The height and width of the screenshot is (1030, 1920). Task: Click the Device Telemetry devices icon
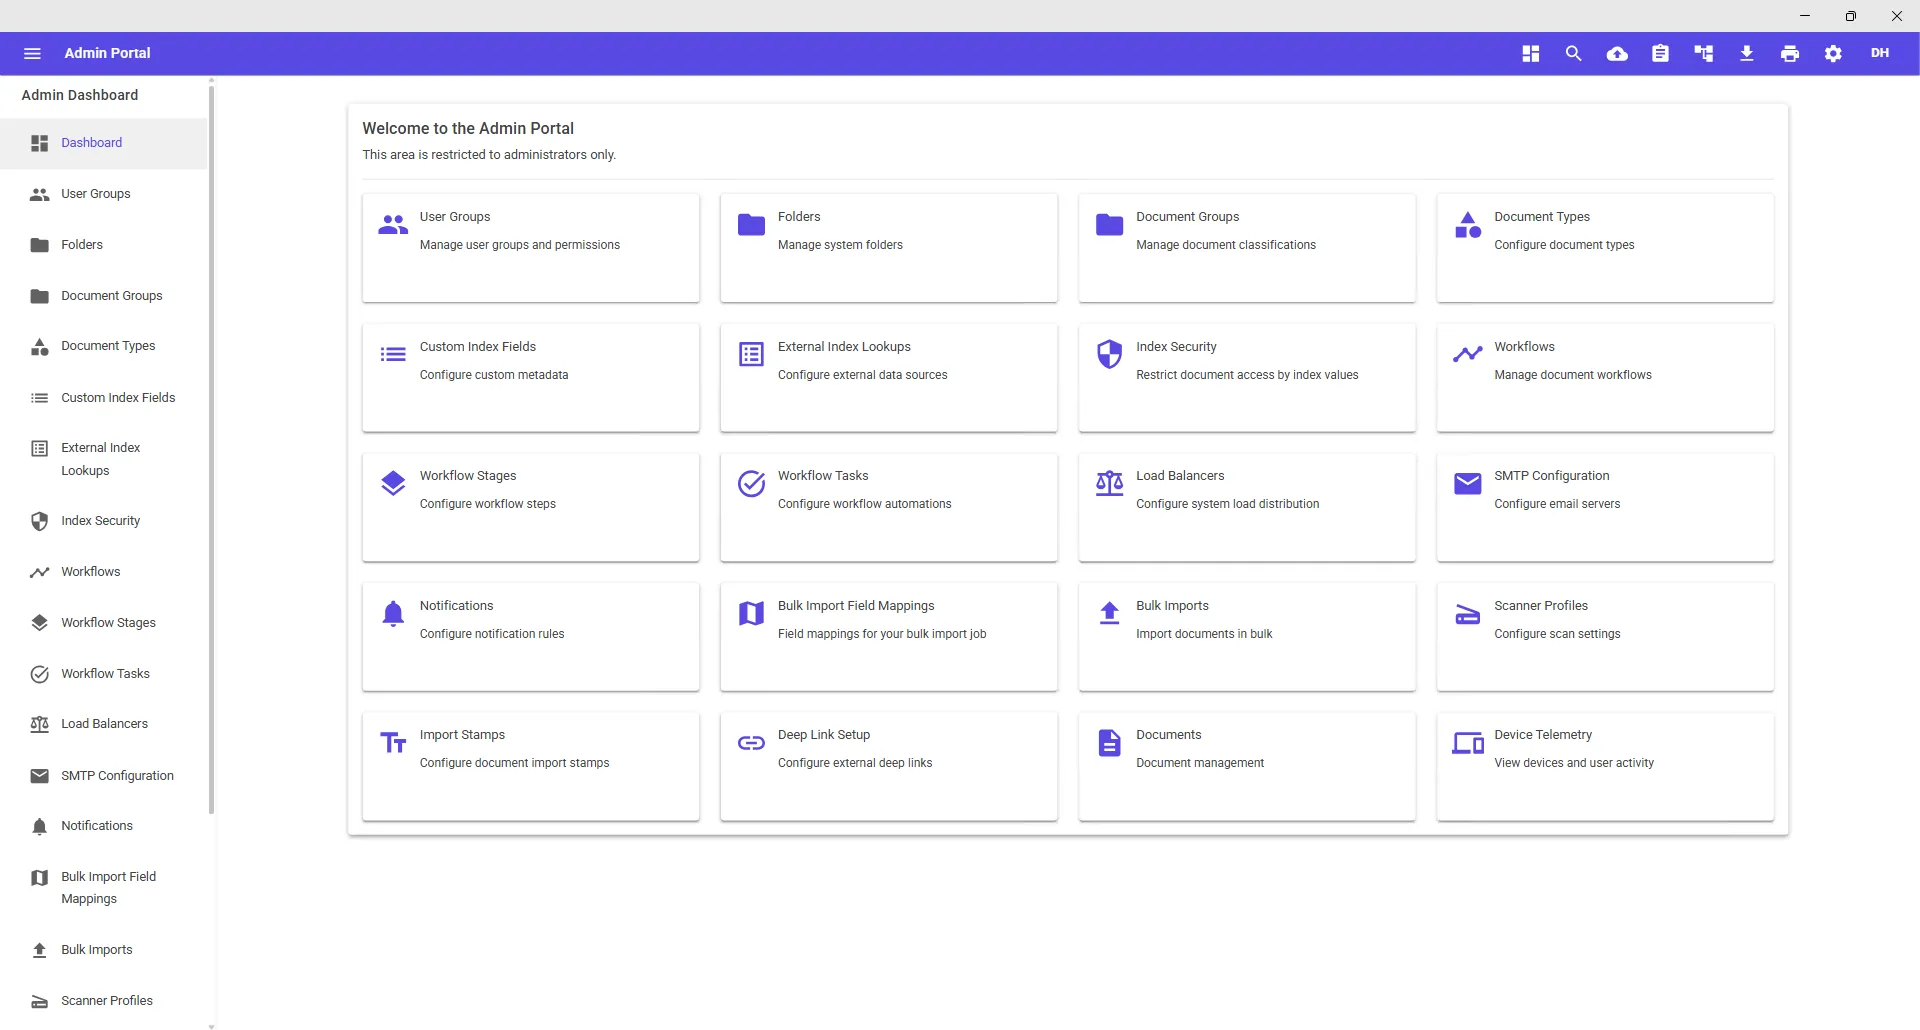1468,743
